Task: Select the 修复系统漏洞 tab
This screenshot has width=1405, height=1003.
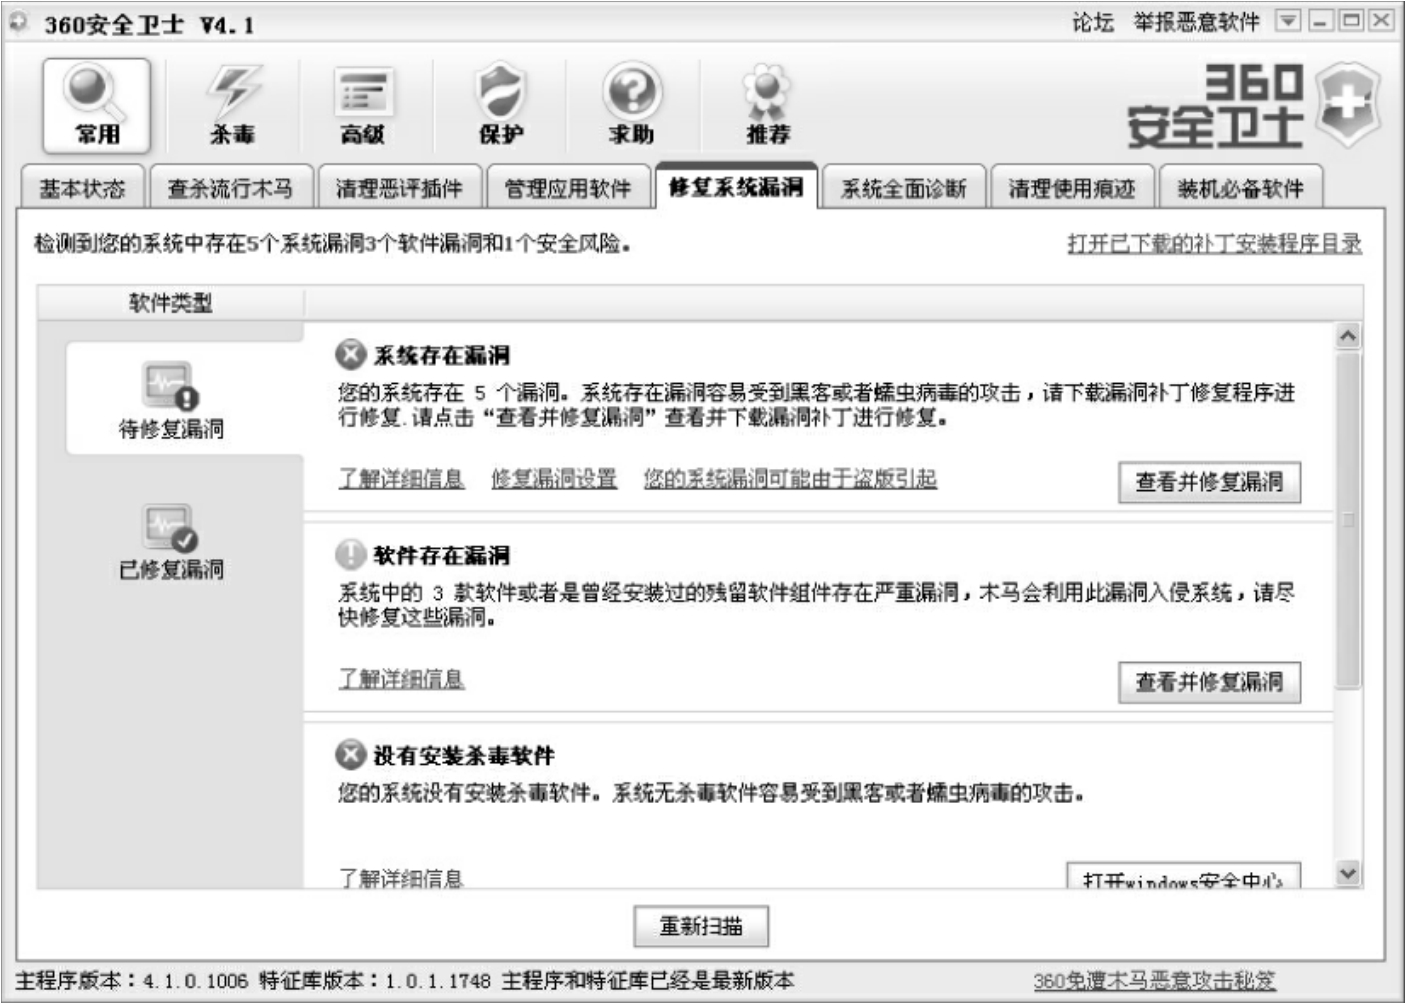Action: [736, 185]
